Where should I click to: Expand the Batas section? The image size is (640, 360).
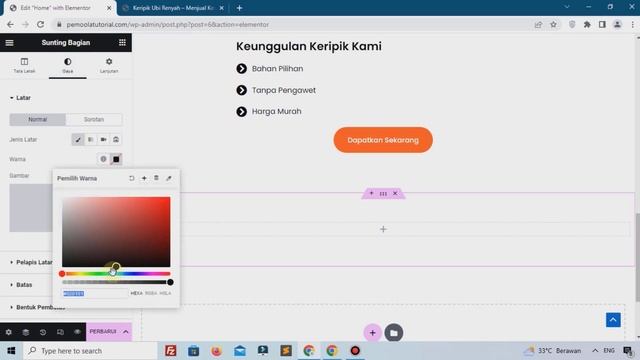(x=21, y=285)
